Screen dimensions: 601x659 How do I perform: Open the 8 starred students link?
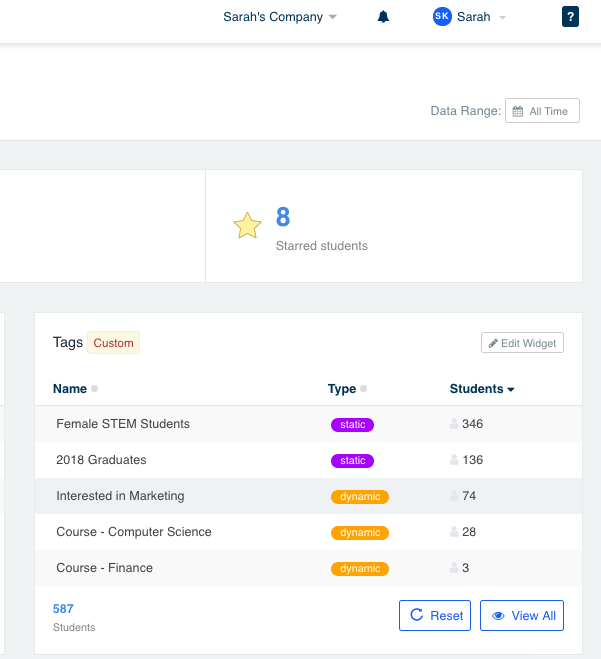(x=283, y=217)
